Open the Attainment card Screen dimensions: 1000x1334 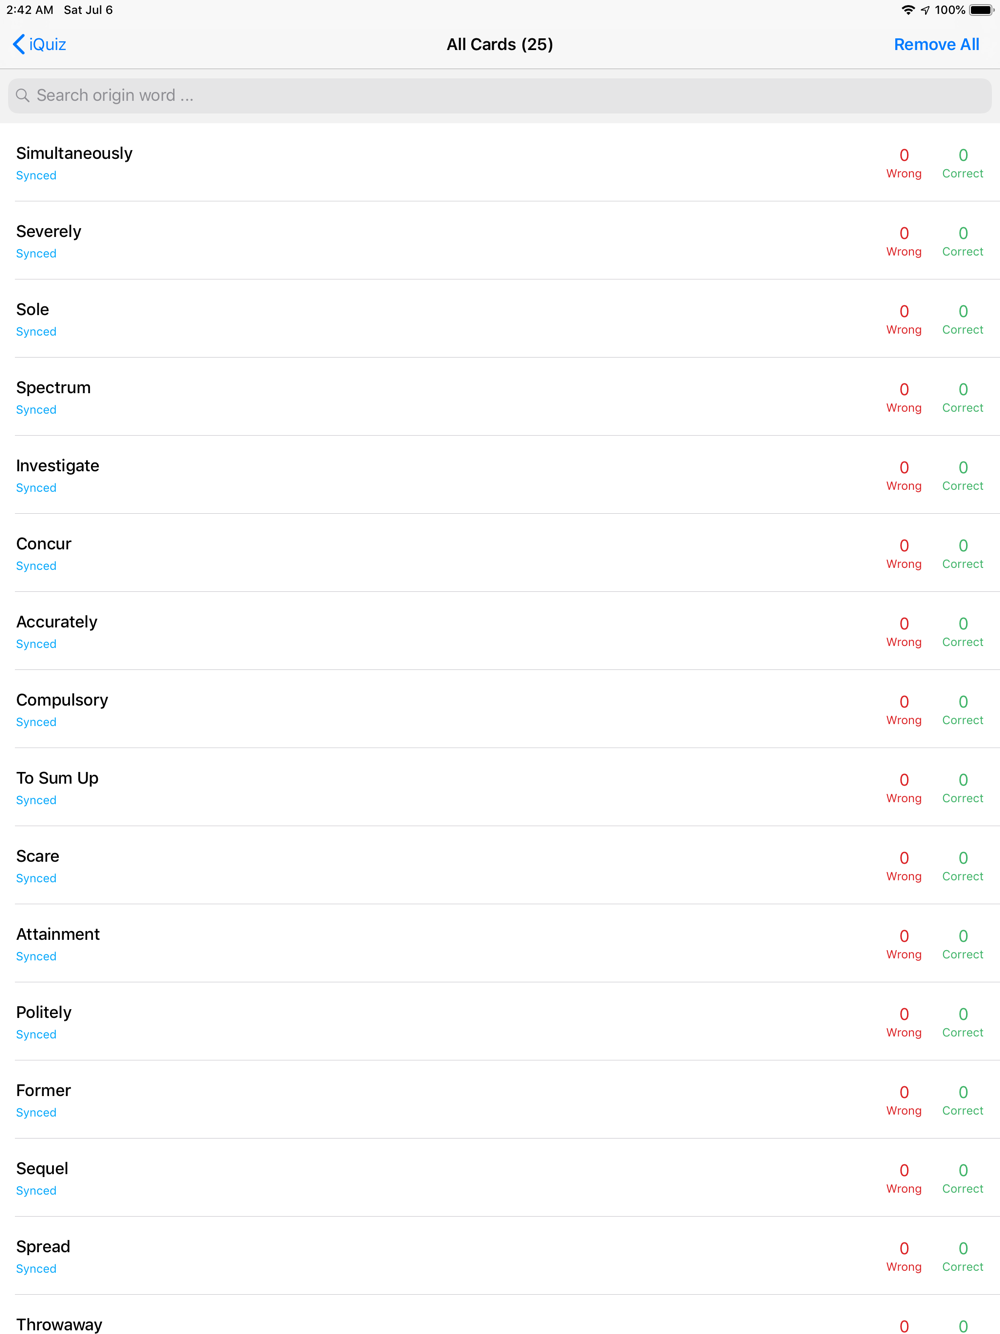click(x=500, y=942)
